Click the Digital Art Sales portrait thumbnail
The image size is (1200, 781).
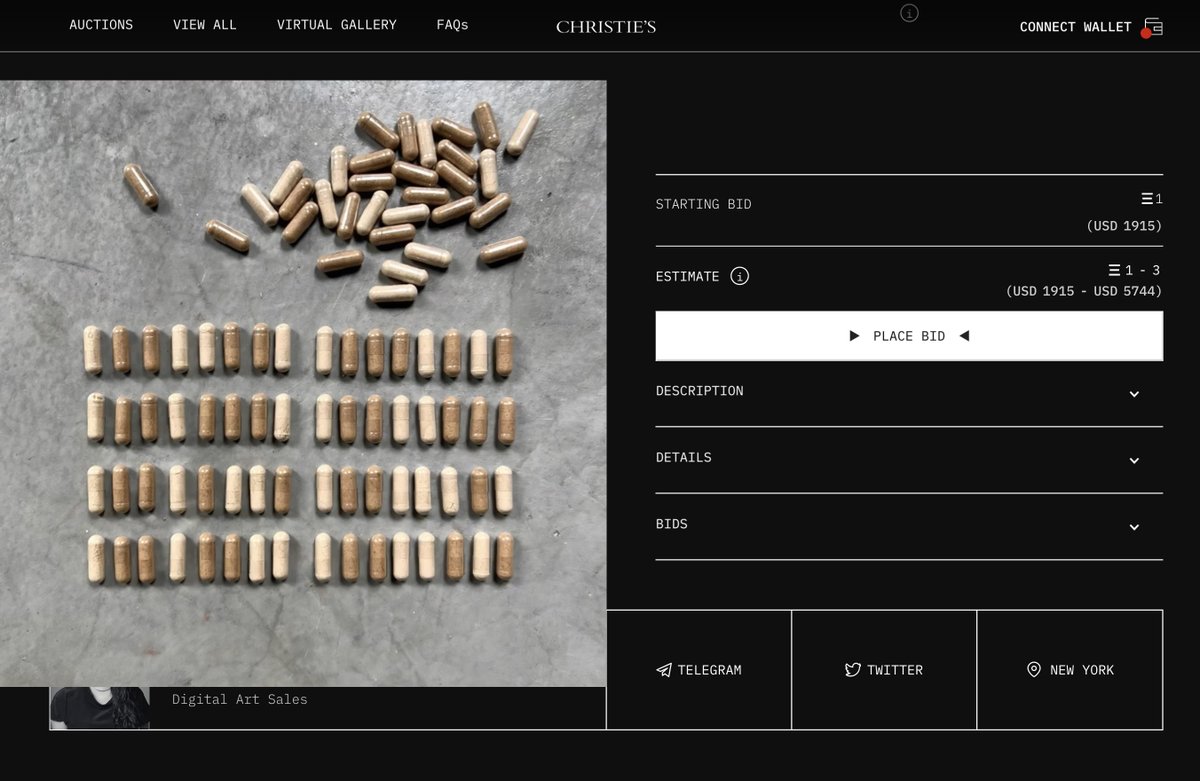pyautogui.click(x=100, y=708)
